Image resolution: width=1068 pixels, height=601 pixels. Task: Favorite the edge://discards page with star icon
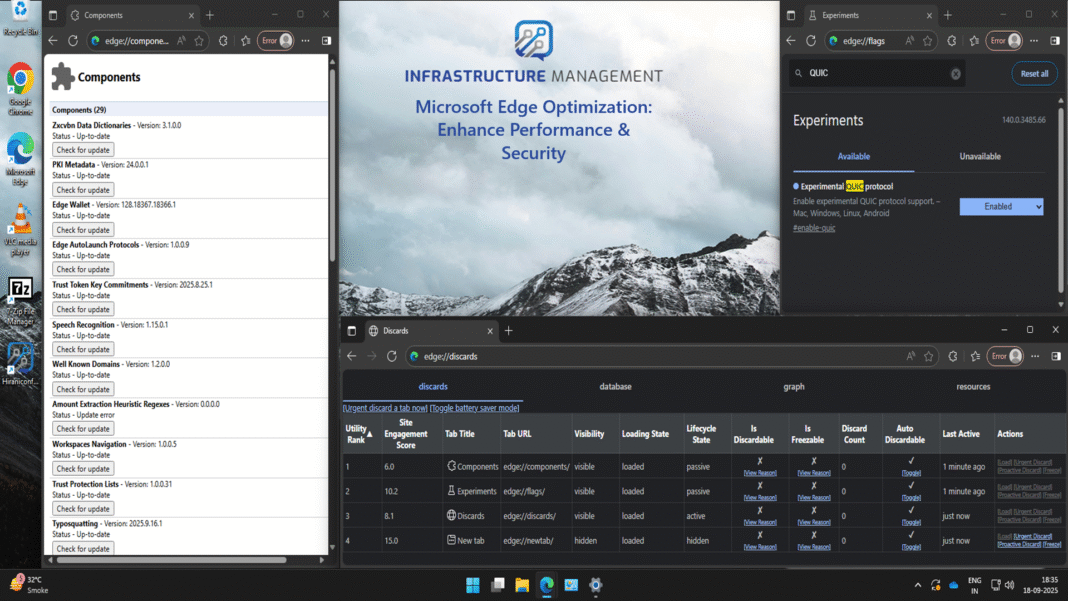pyautogui.click(x=929, y=356)
